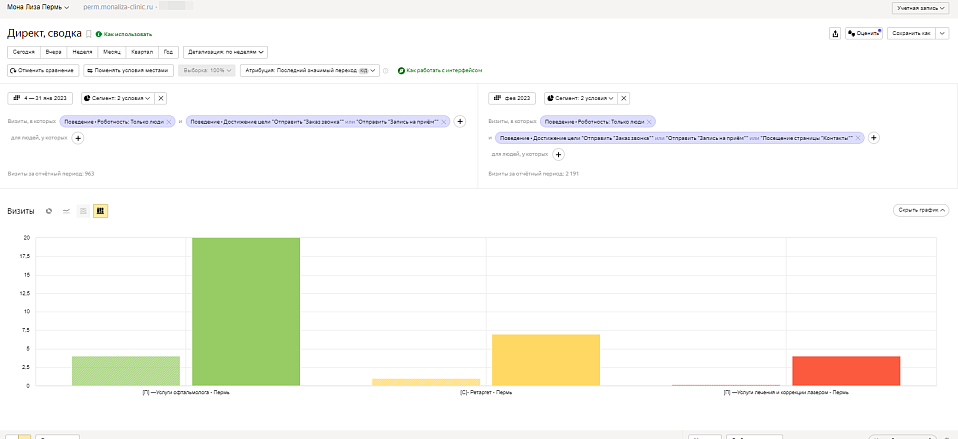Expand left Сегмент: 2 условия dropdown
958x439 pixels.
tap(117, 98)
